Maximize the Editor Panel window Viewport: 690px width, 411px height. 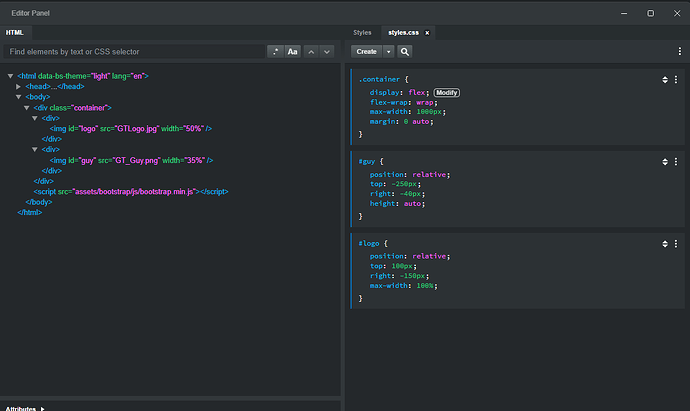coord(650,13)
